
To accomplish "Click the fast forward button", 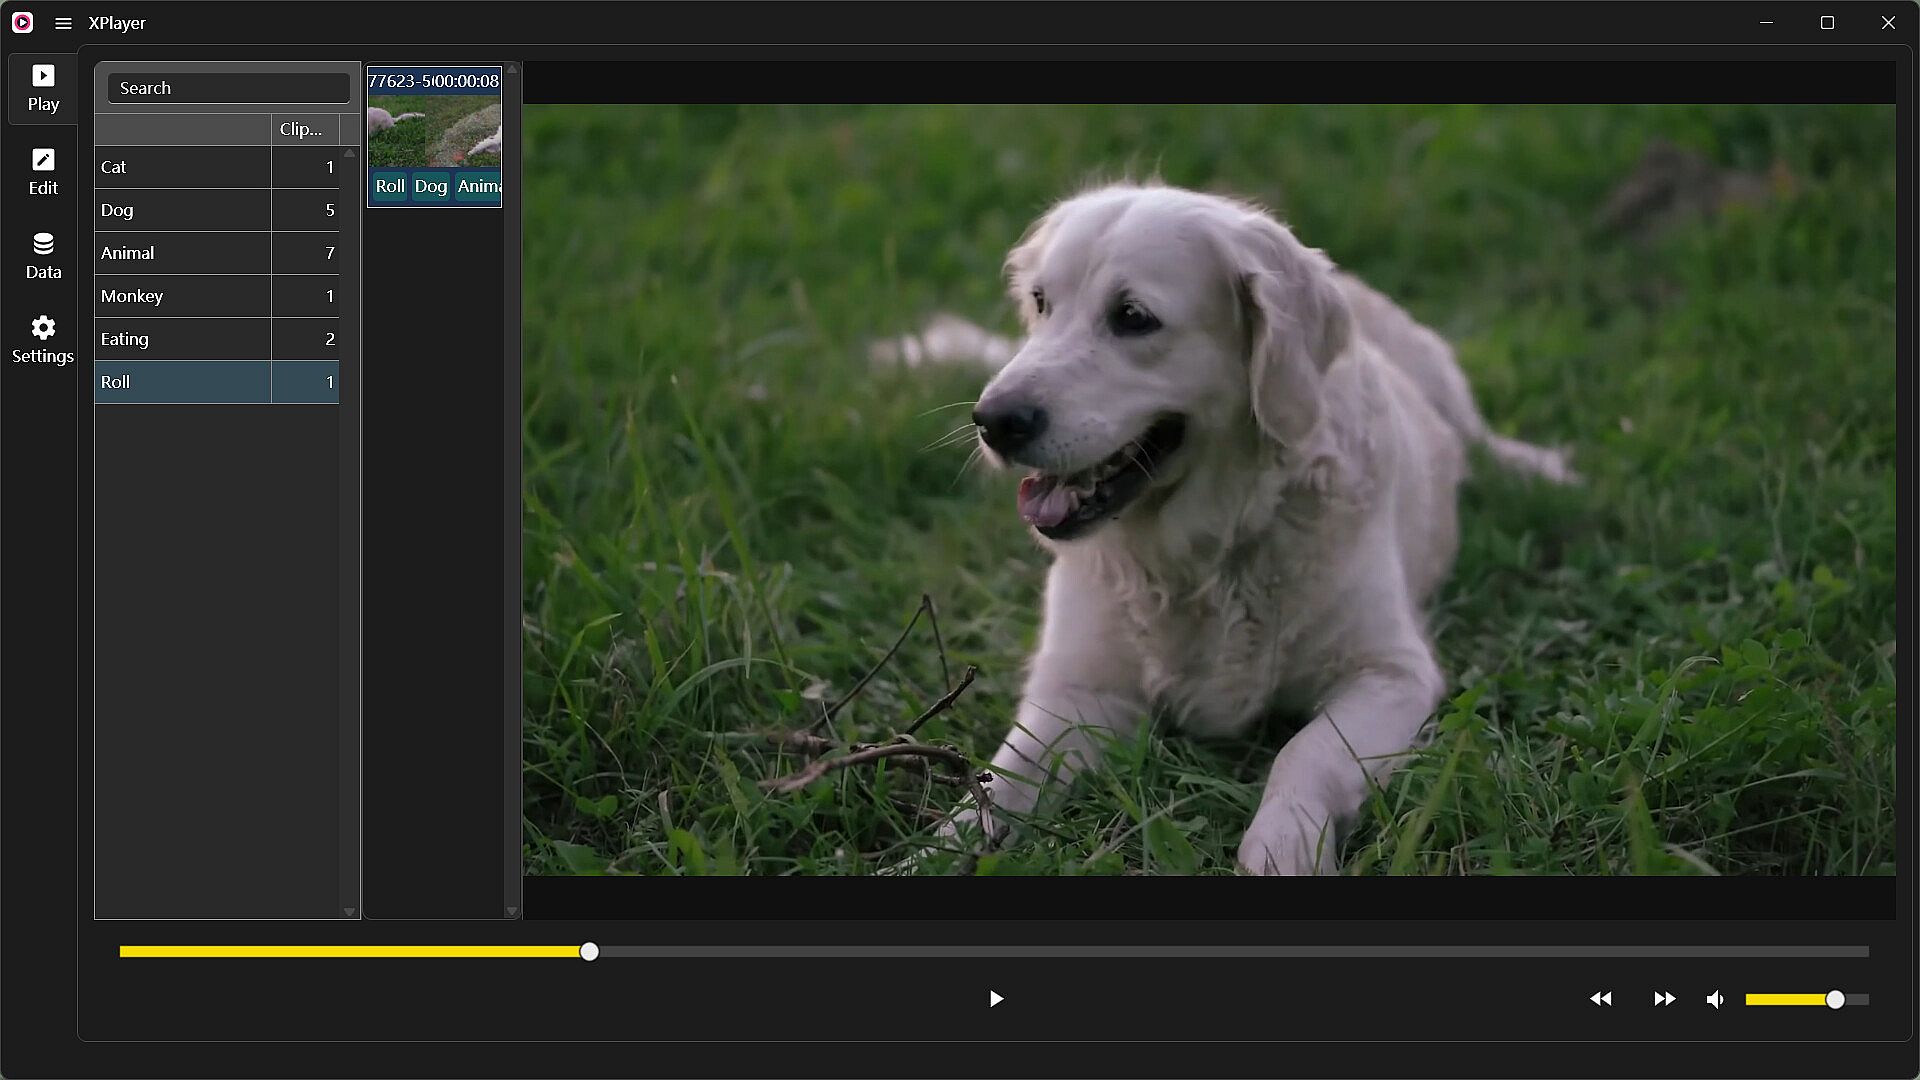I will click(x=1664, y=999).
